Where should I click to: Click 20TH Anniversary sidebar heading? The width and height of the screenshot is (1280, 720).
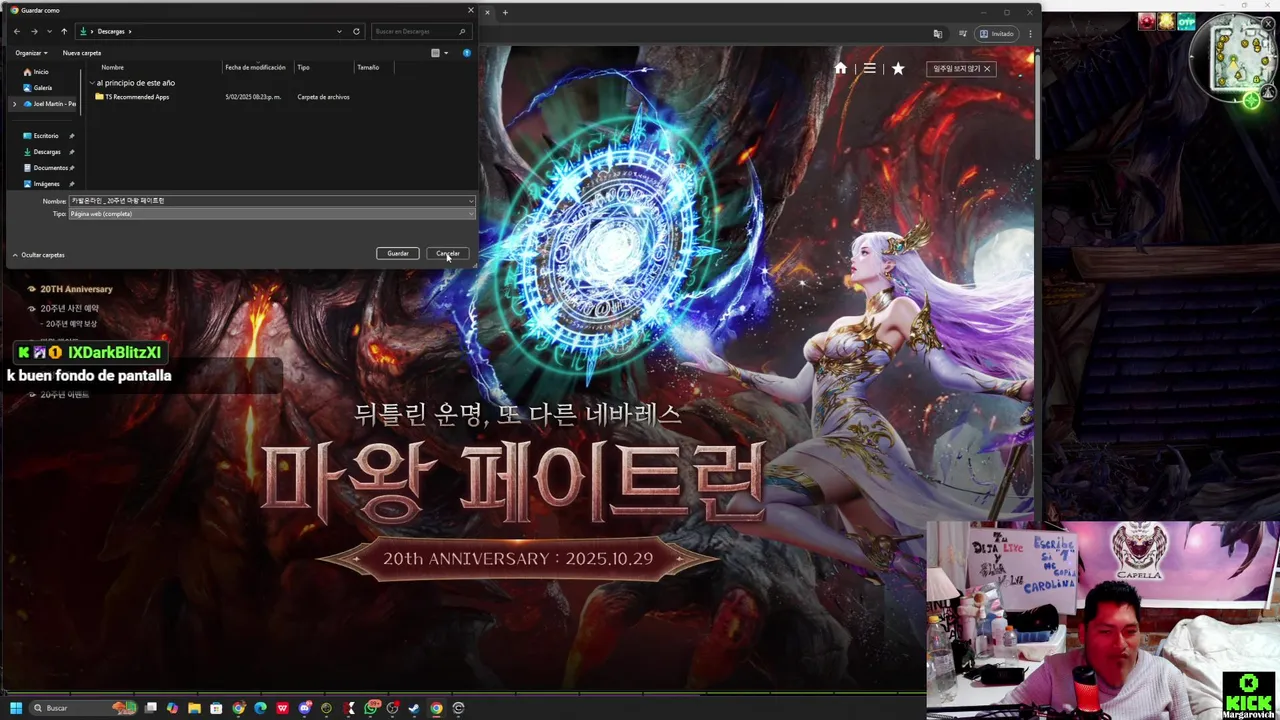coord(76,289)
